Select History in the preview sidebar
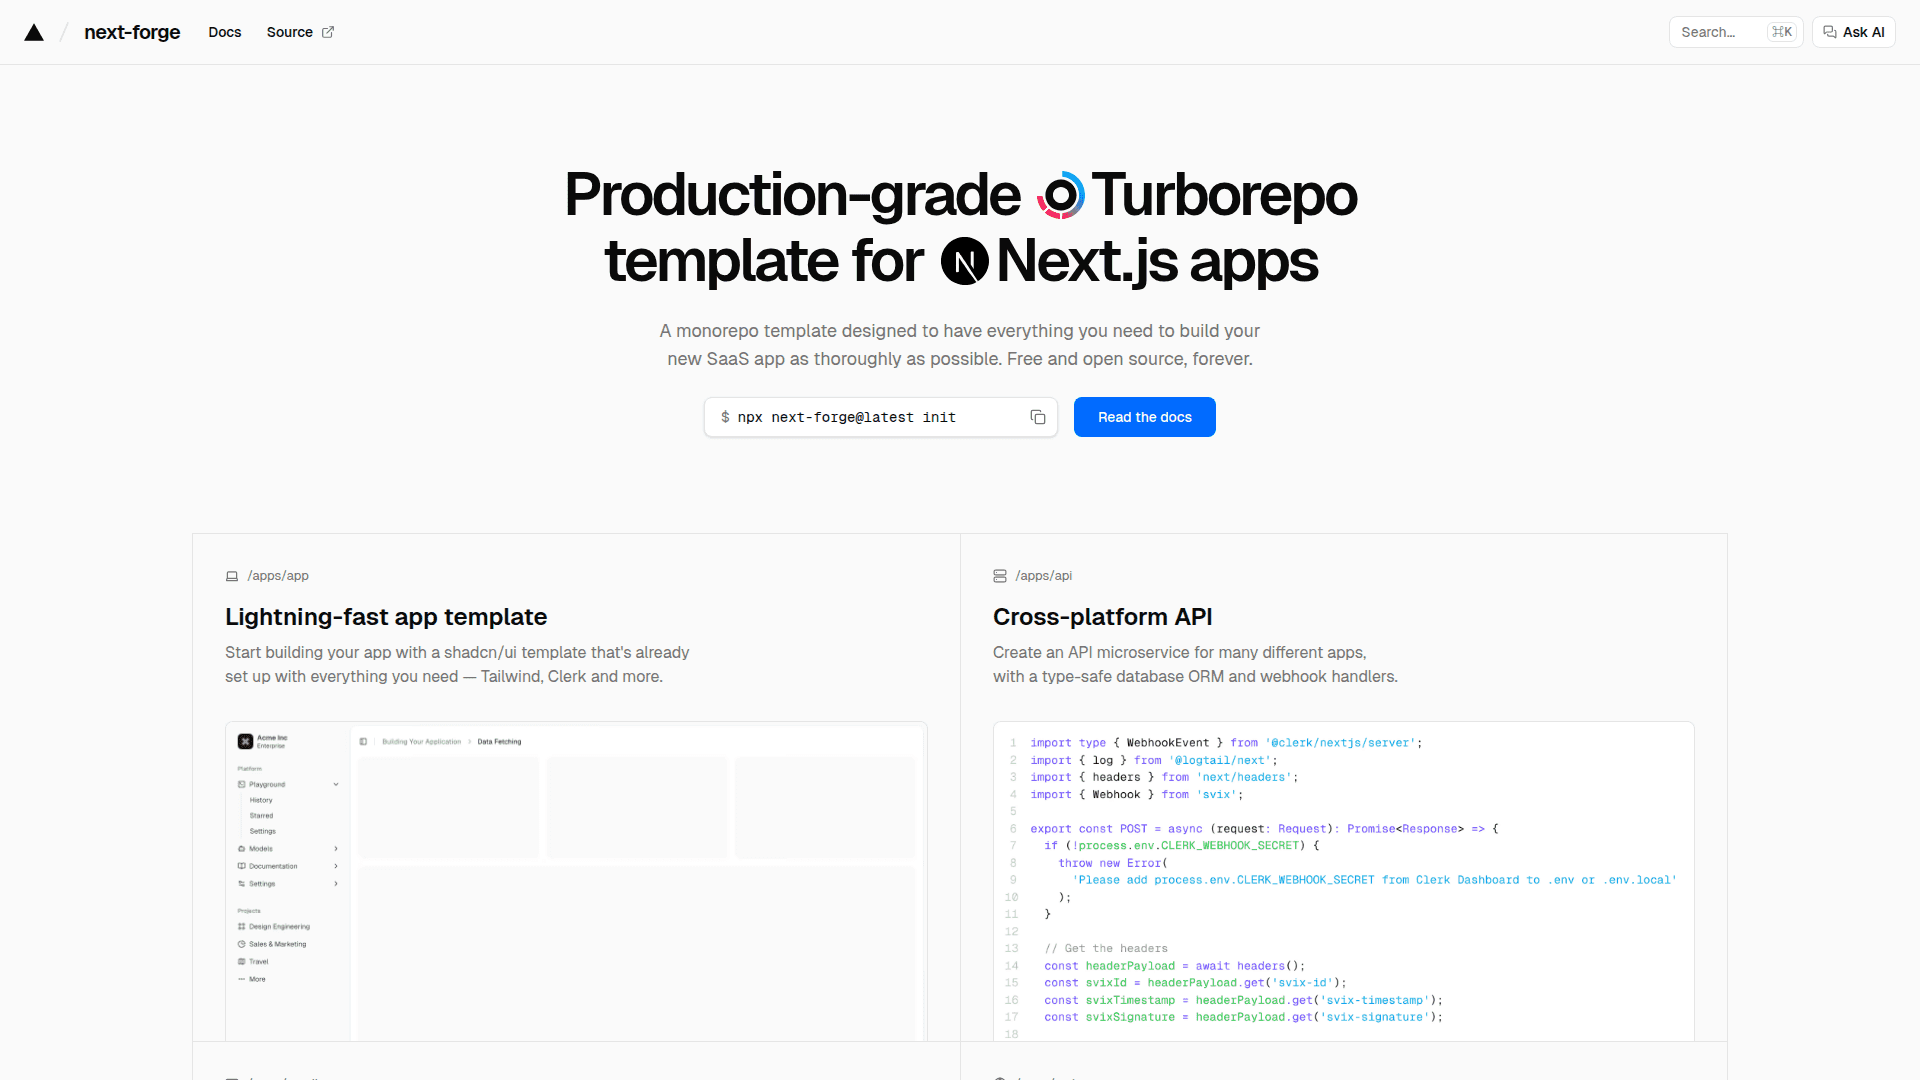The height and width of the screenshot is (1080, 1920). [x=261, y=800]
